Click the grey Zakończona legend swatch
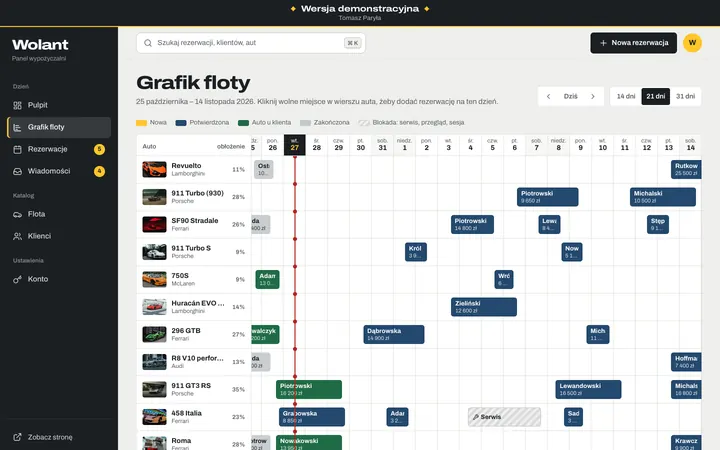The width and height of the screenshot is (720, 450). coord(305,123)
